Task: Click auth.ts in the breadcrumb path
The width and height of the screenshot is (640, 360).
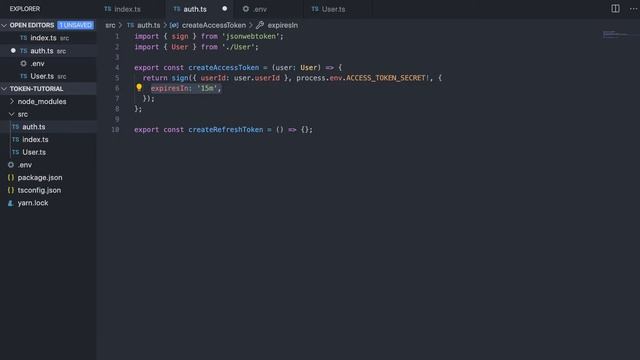Action: click(148, 25)
